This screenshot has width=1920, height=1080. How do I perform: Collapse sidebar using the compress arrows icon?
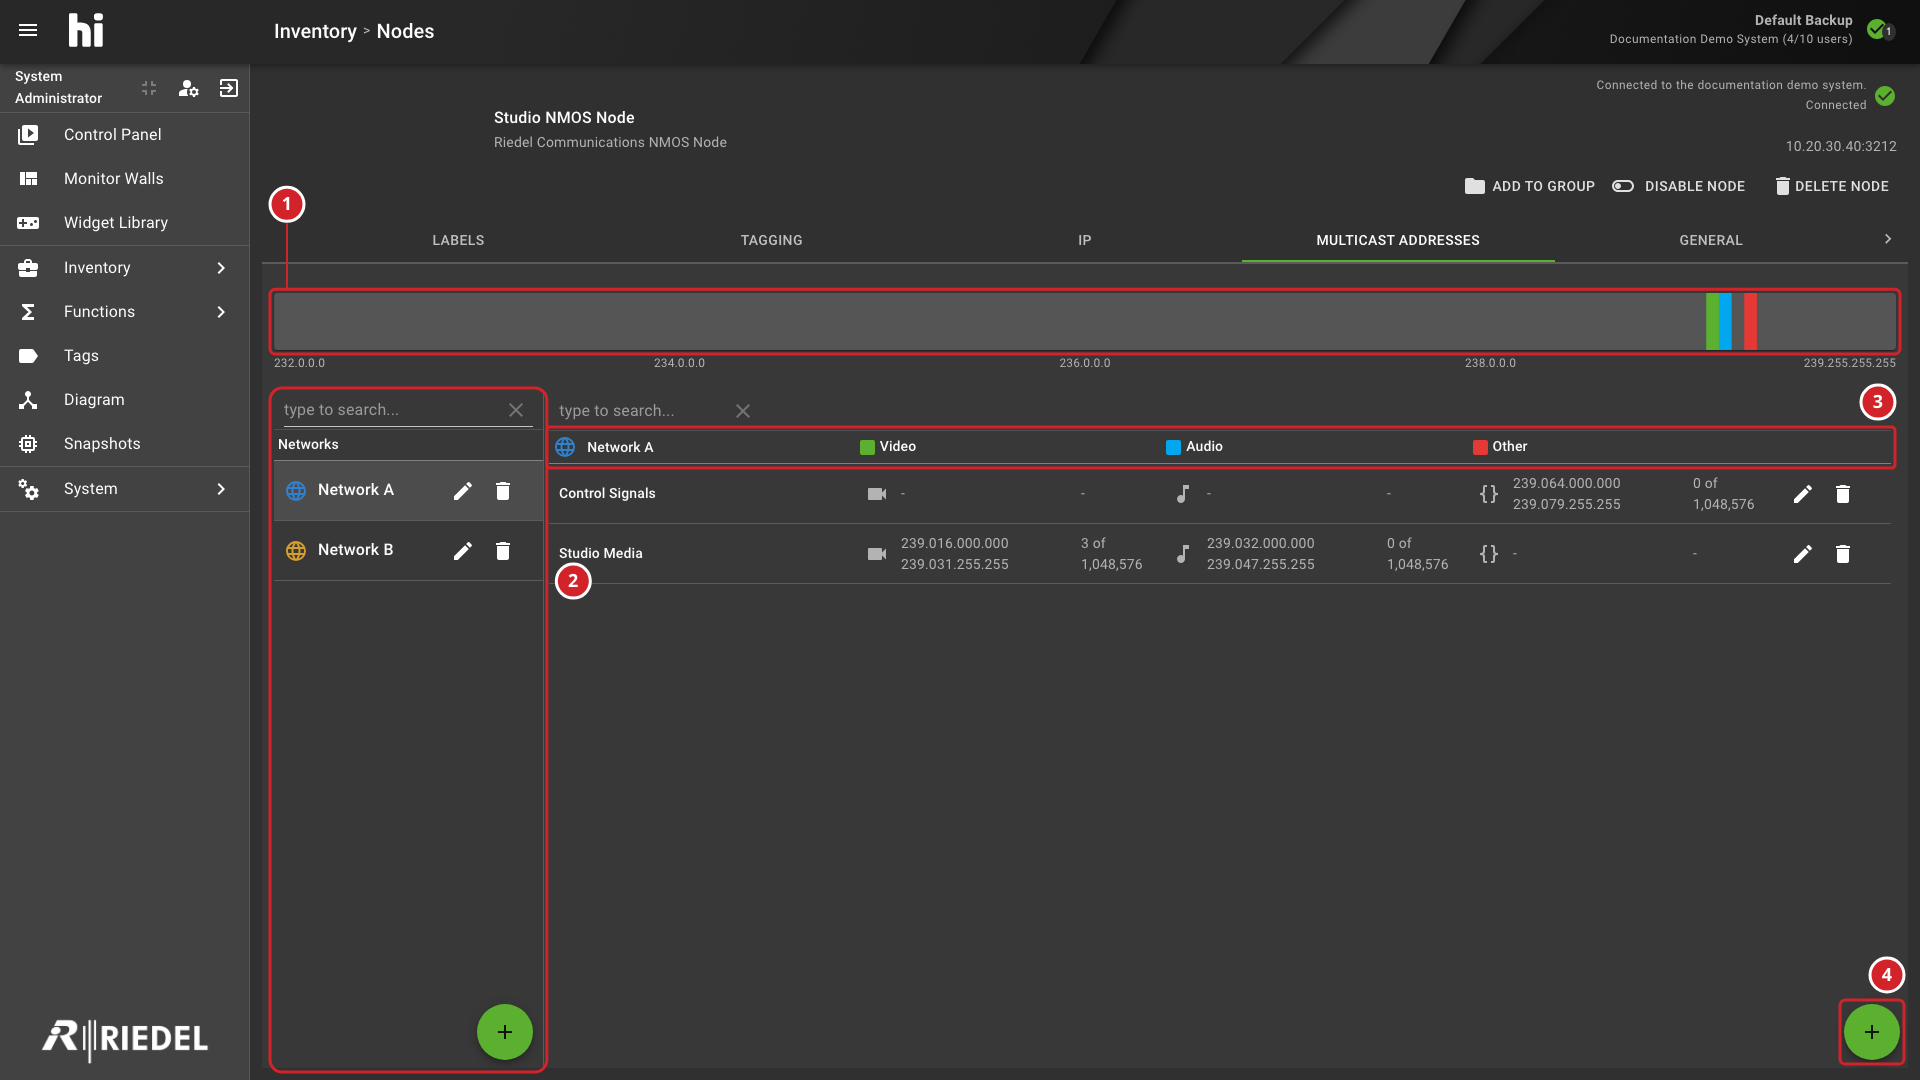click(149, 88)
